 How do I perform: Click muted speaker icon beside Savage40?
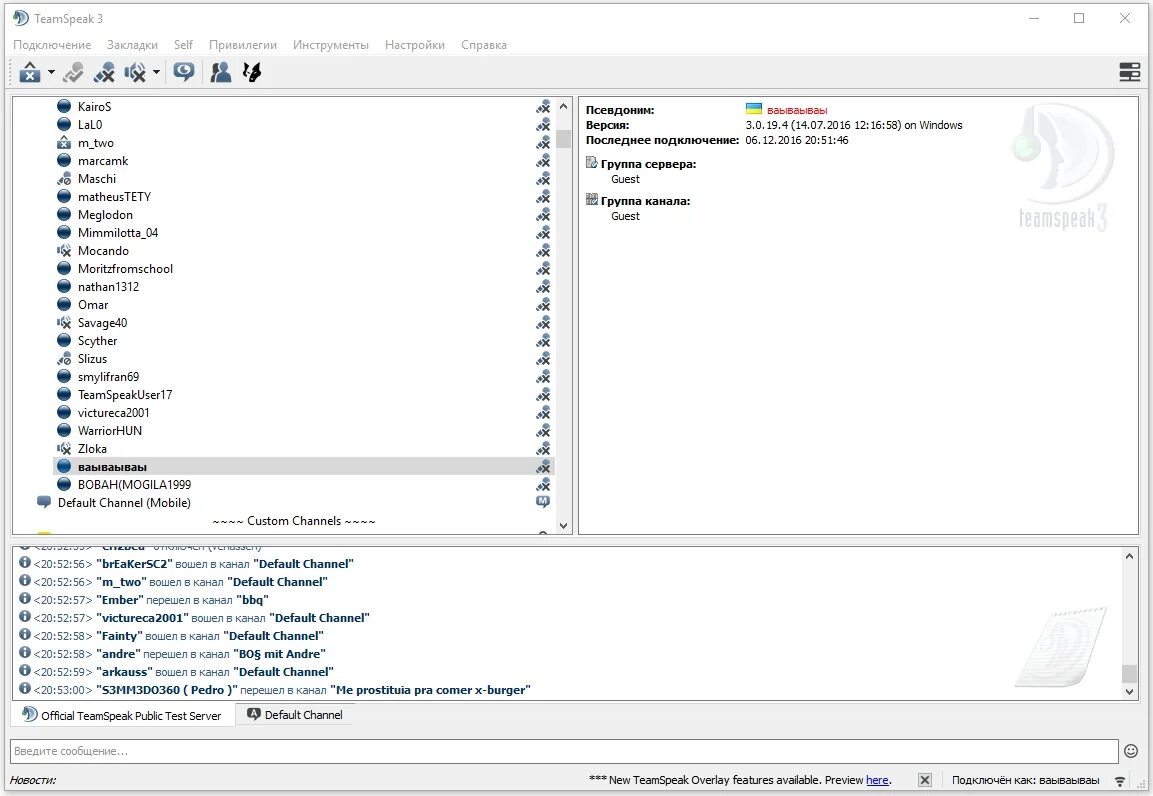[x=64, y=323]
